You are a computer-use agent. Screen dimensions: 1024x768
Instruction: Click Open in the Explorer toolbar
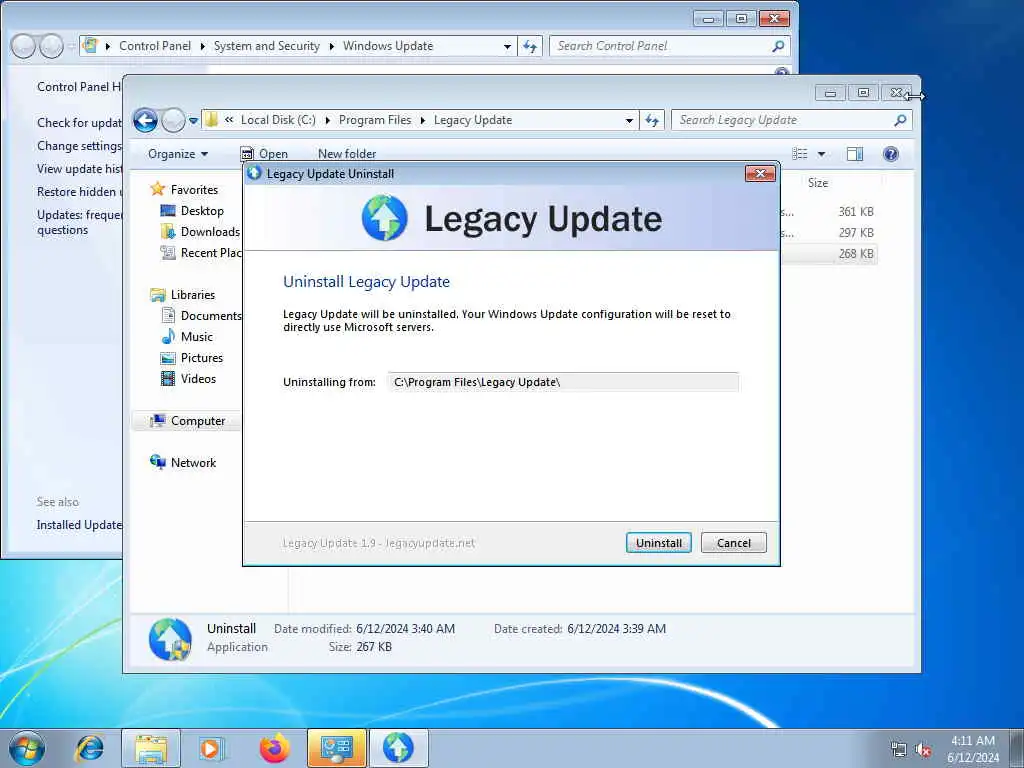264,154
